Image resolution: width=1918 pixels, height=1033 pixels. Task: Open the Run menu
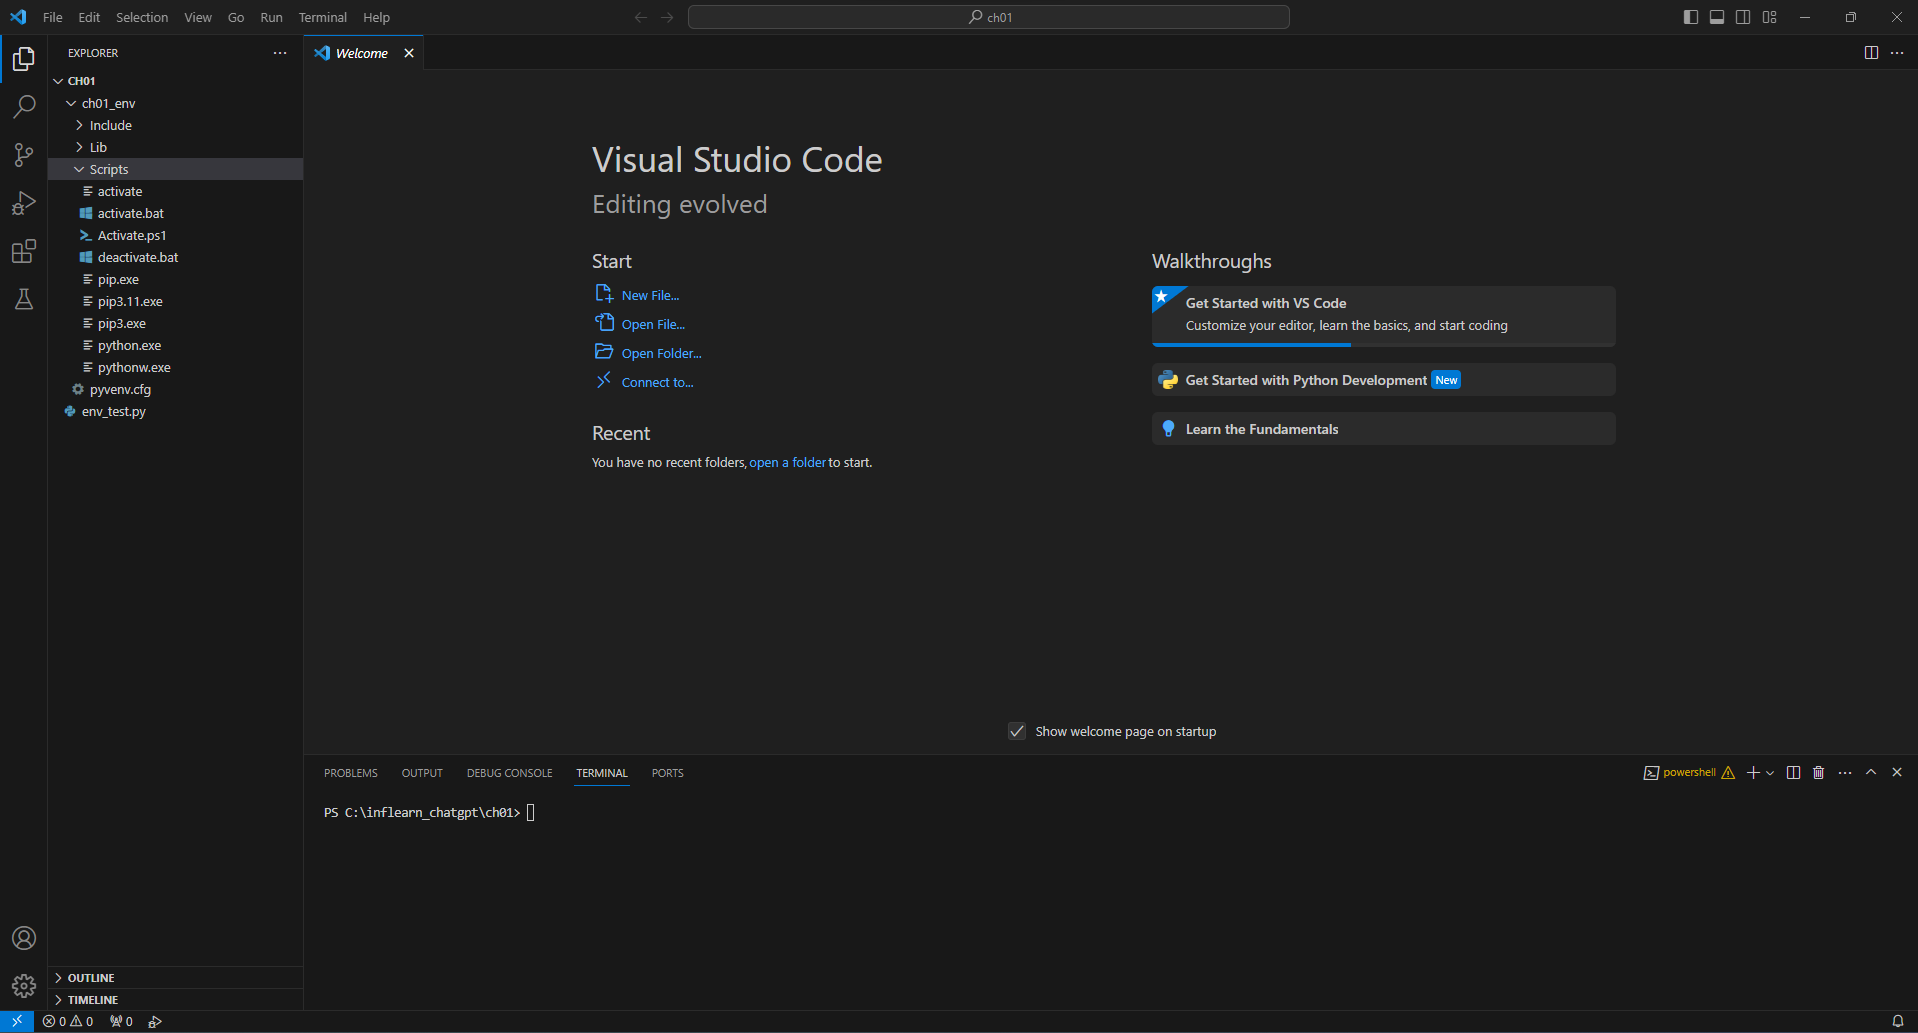[x=271, y=17]
